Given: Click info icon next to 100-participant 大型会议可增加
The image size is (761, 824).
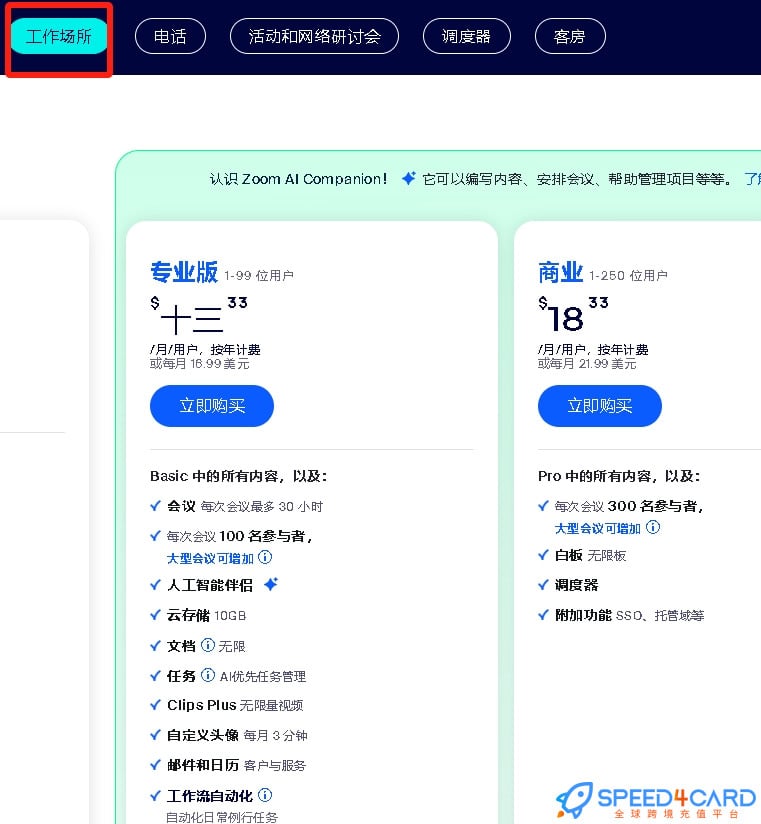Looking at the screenshot, I should (265, 557).
